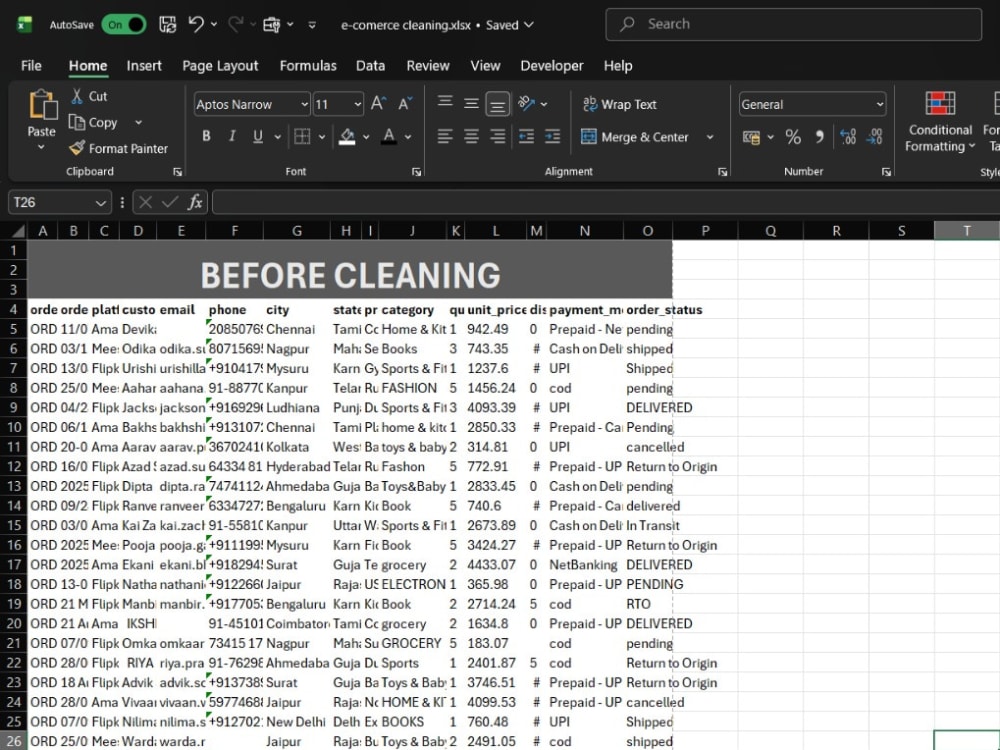Decrease indent in cell
The width and height of the screenshot is (1000, 750).
526,136
